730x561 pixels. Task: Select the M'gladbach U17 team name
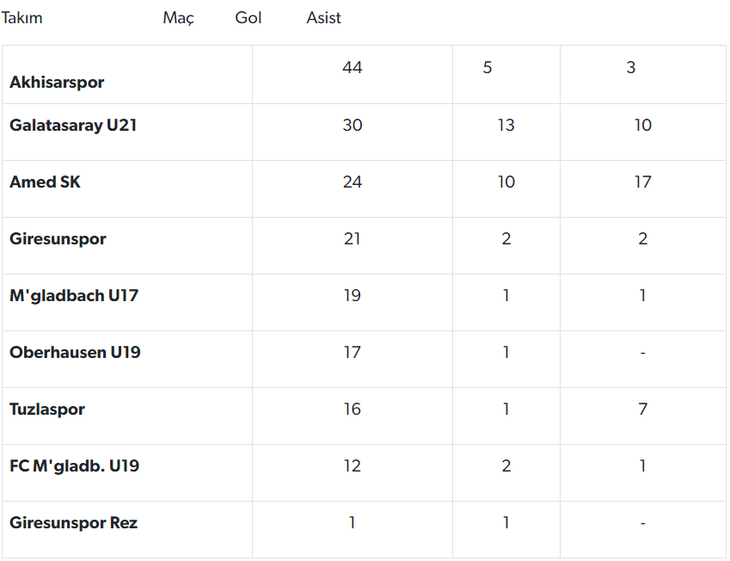(x=74, y=296)
